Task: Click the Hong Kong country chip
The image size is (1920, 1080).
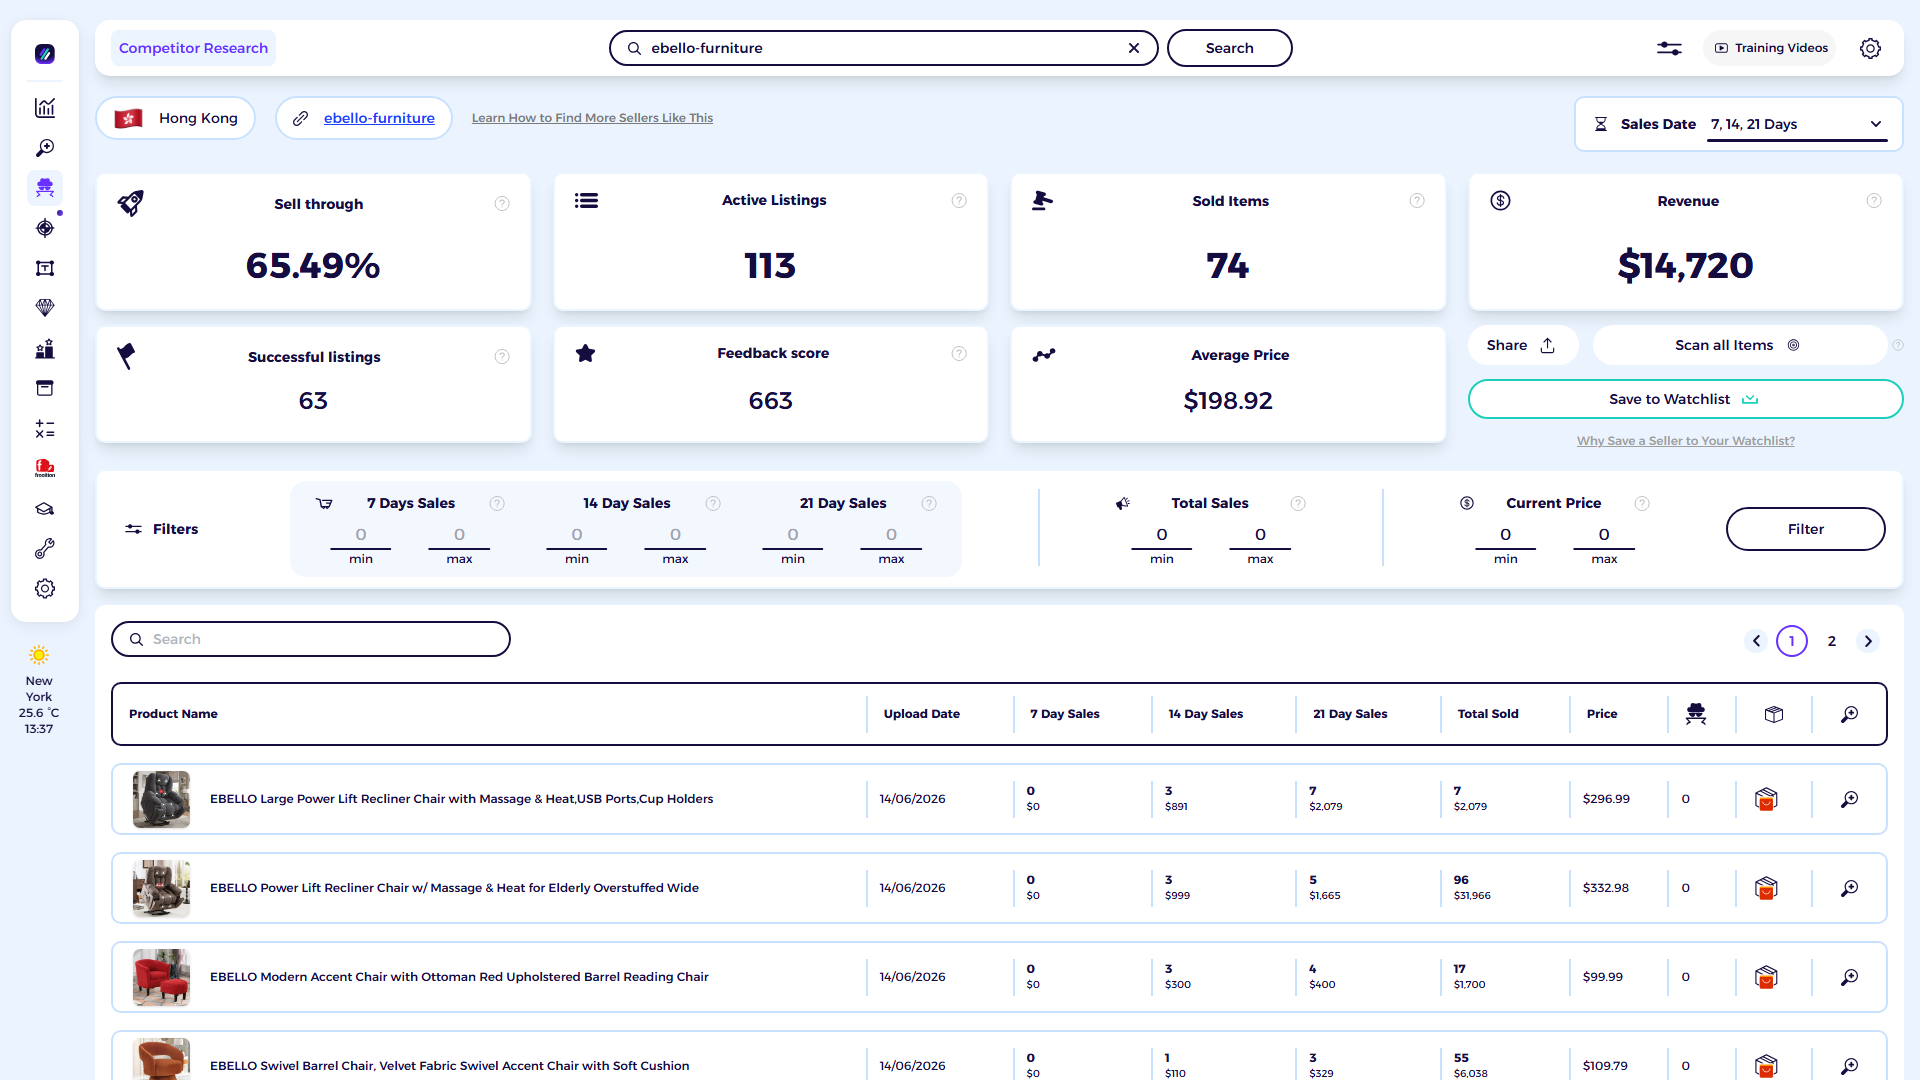Action: pyautogui.click(x=176, y=118)
